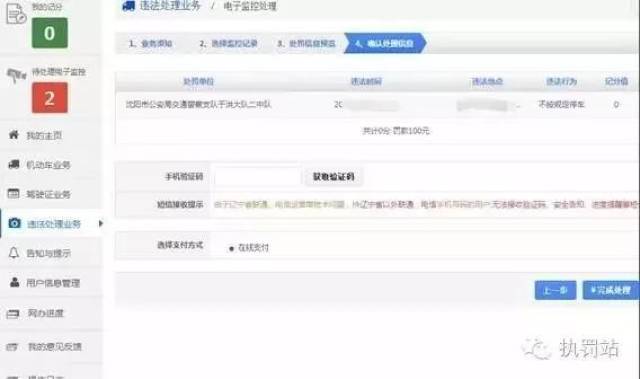Click the person icon for 用户信息管理
This screenshot has height=379, width=640.
pos(14,282)
